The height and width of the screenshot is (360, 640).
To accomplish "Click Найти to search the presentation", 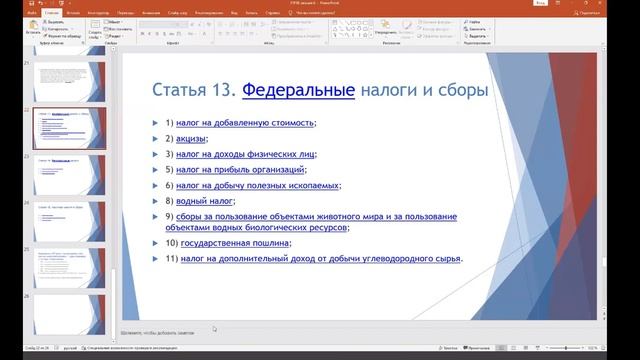I will [x=472, y=22].
